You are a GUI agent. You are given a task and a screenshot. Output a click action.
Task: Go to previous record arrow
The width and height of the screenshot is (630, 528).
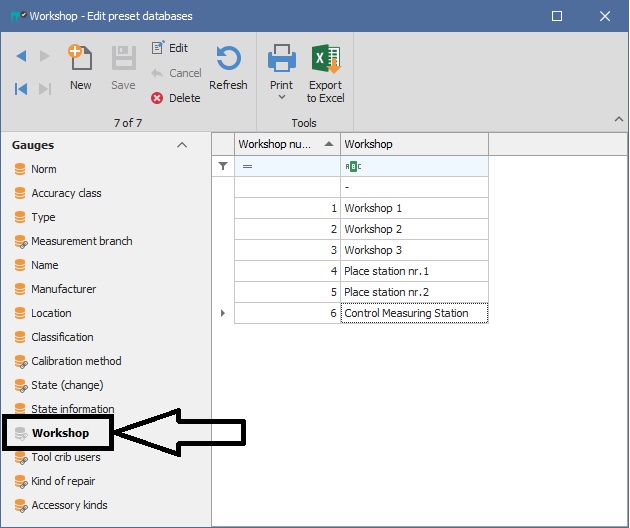[22, 56]
